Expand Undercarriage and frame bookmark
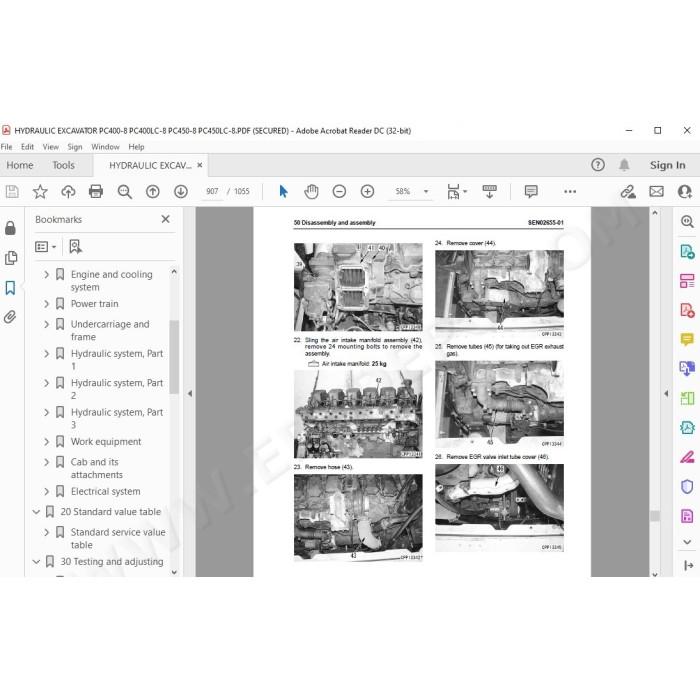Screen dimensions: 700x700 (x=46, y=324)
